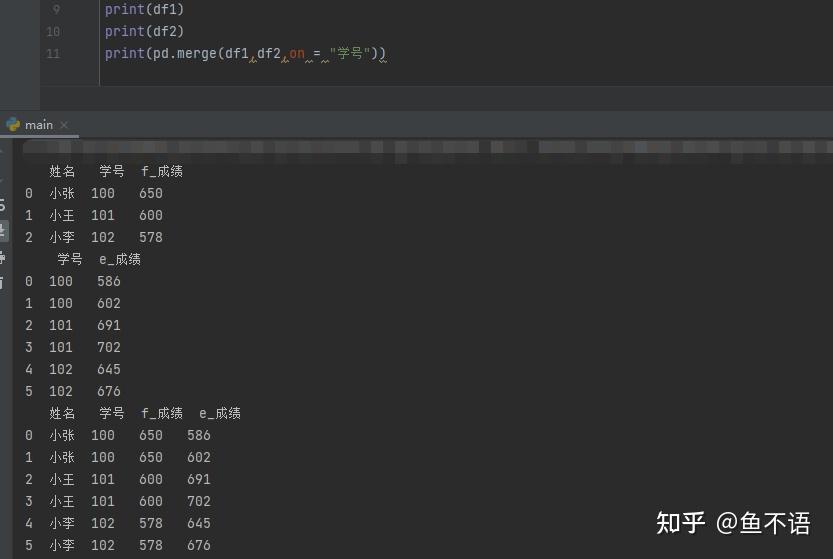Click df2 output row "3 101 702"
The height and width of the screenshot is (559, 833).
click(73, 348)
